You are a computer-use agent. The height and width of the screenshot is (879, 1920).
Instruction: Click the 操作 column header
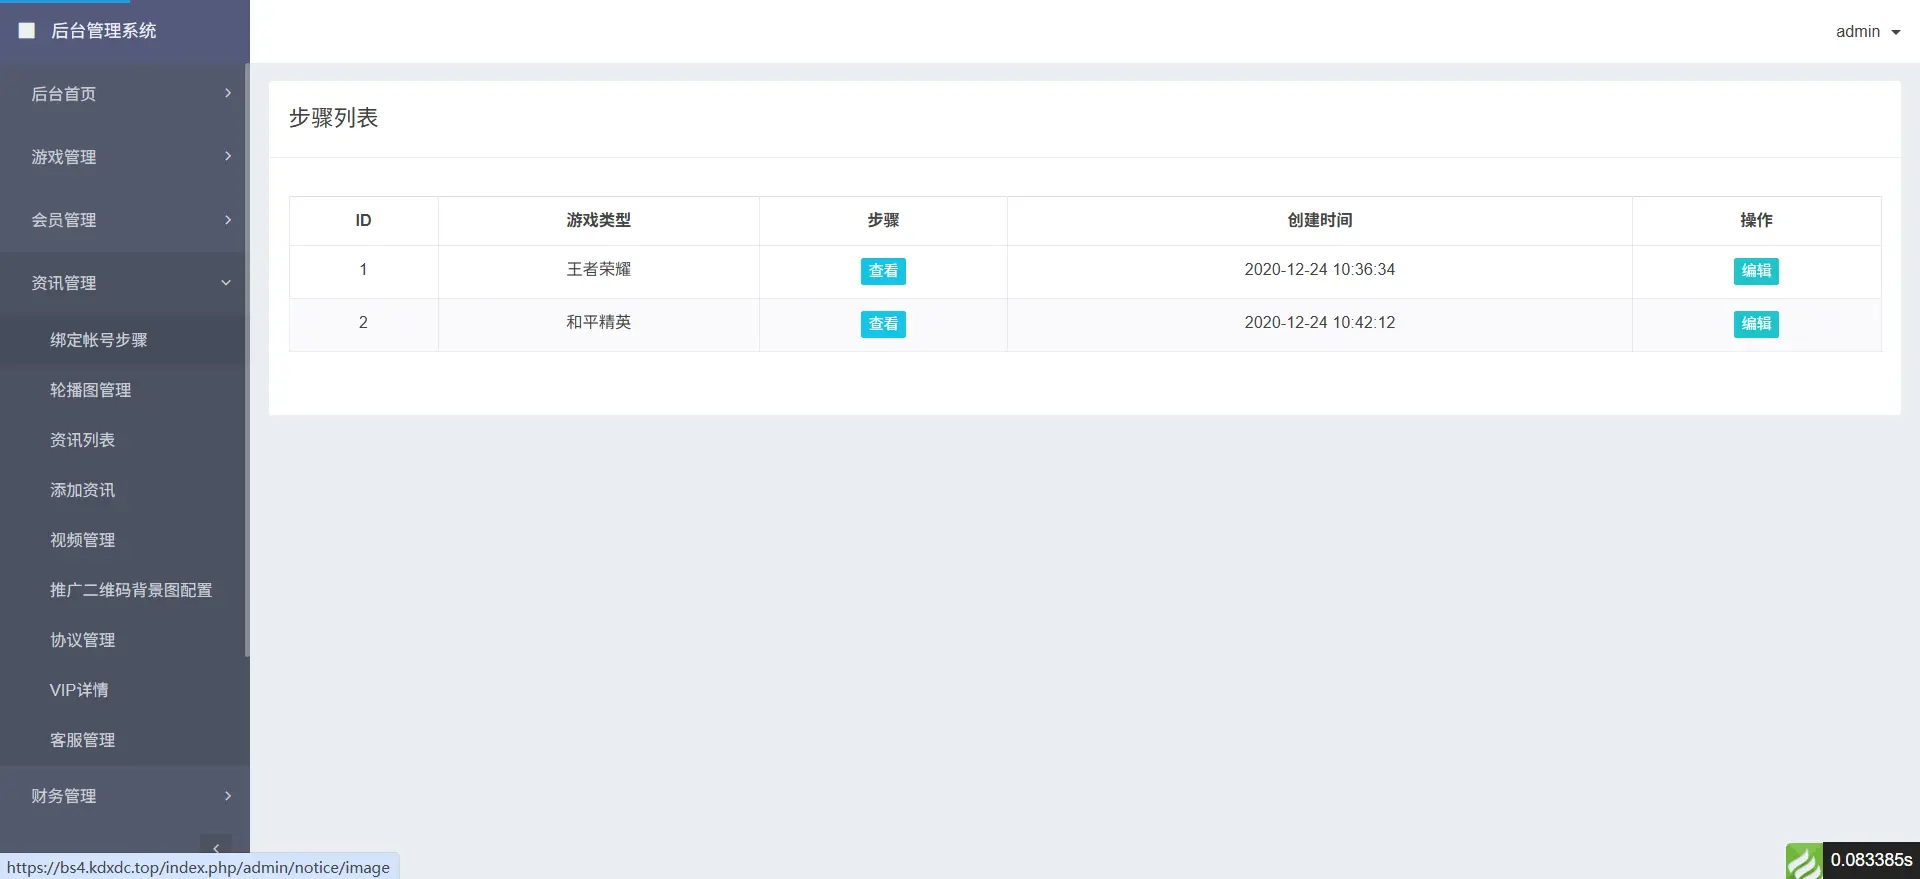coord(1756,220)
